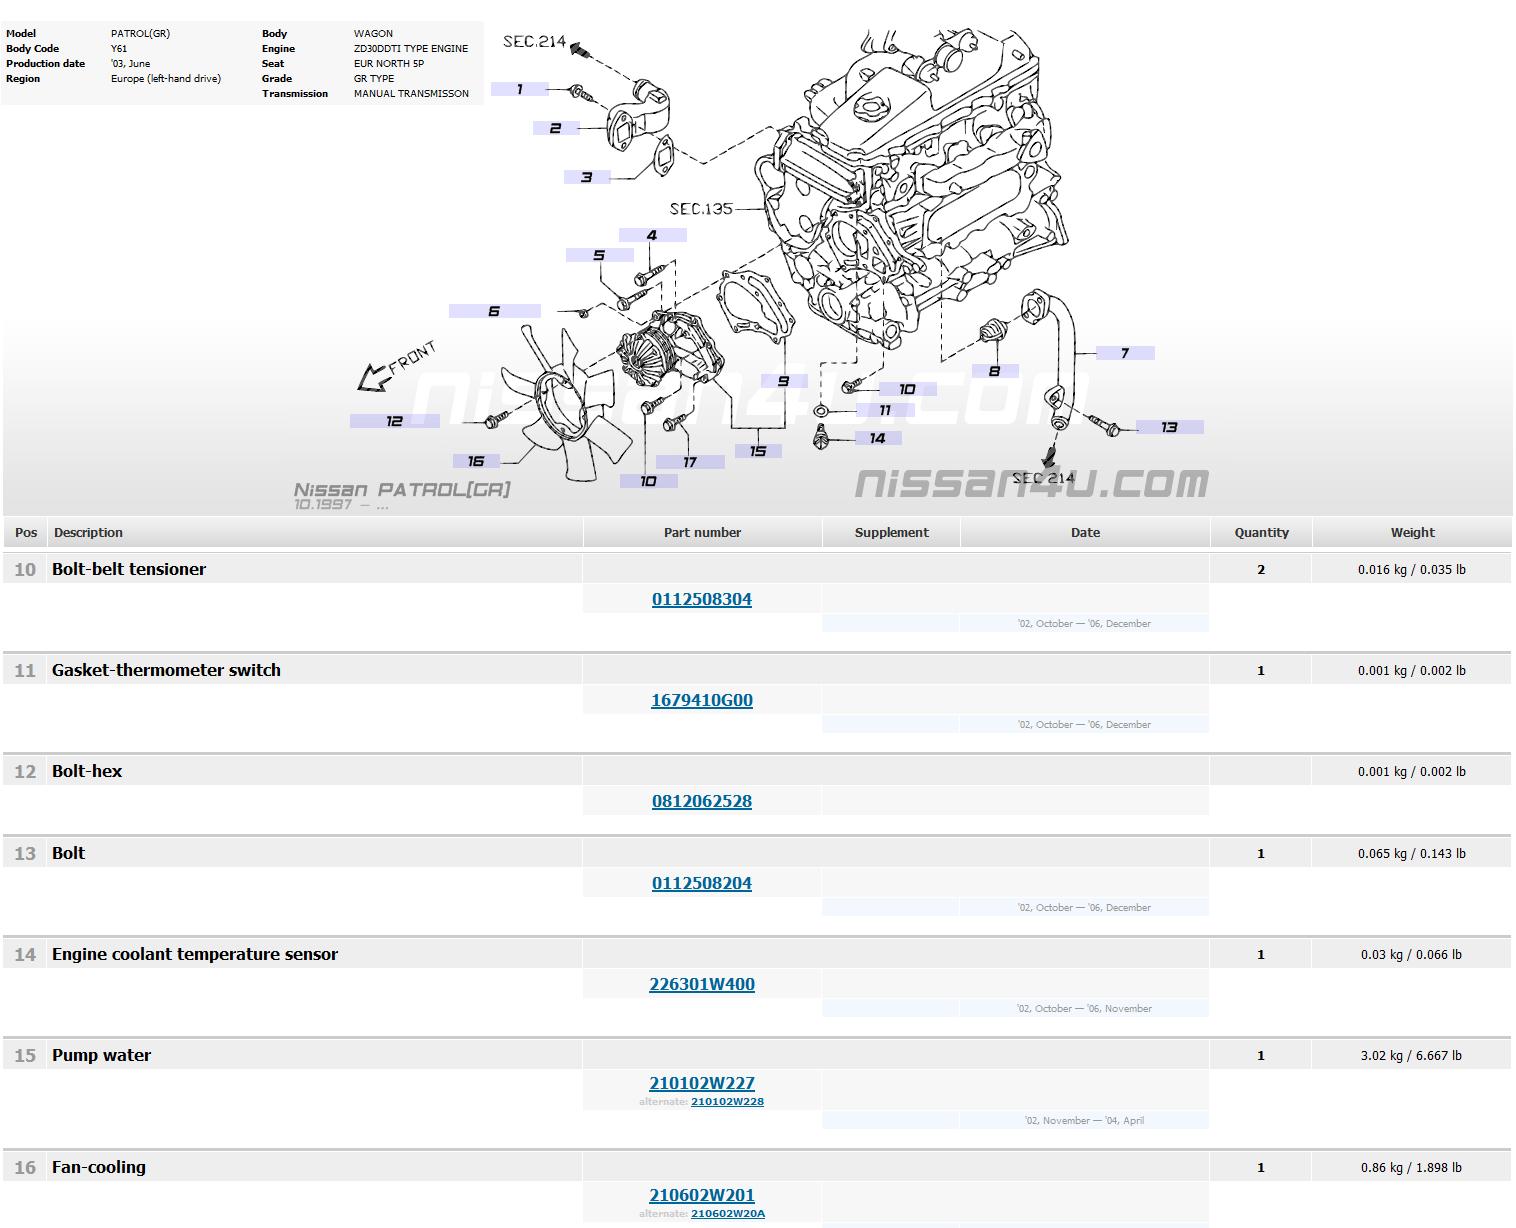The width and height of the screenshot is (1516, 1228).
Task: Click diagram callout label 6
Action: 494,311
